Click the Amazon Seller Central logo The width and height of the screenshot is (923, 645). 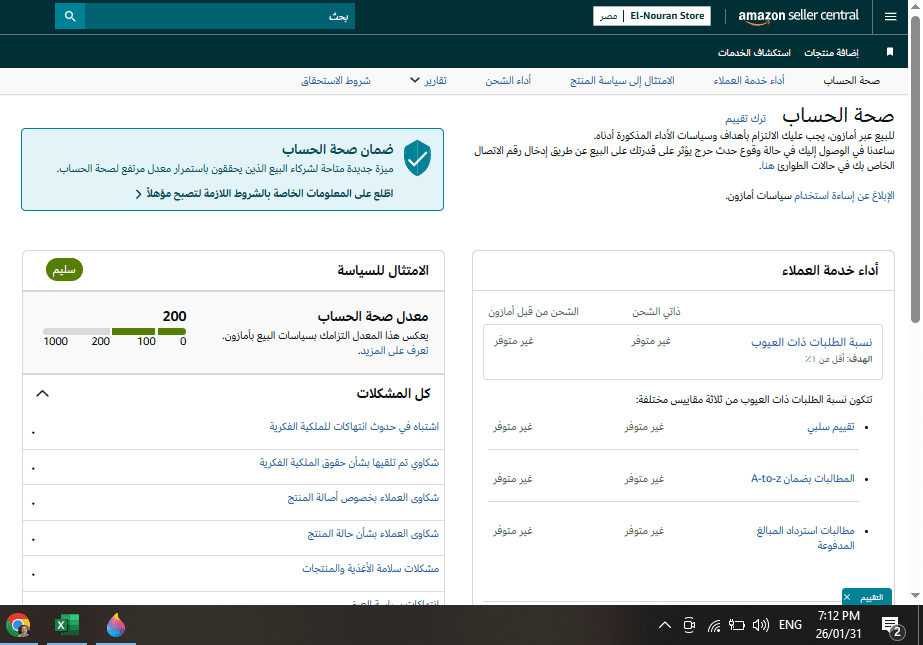pos(798,16)
